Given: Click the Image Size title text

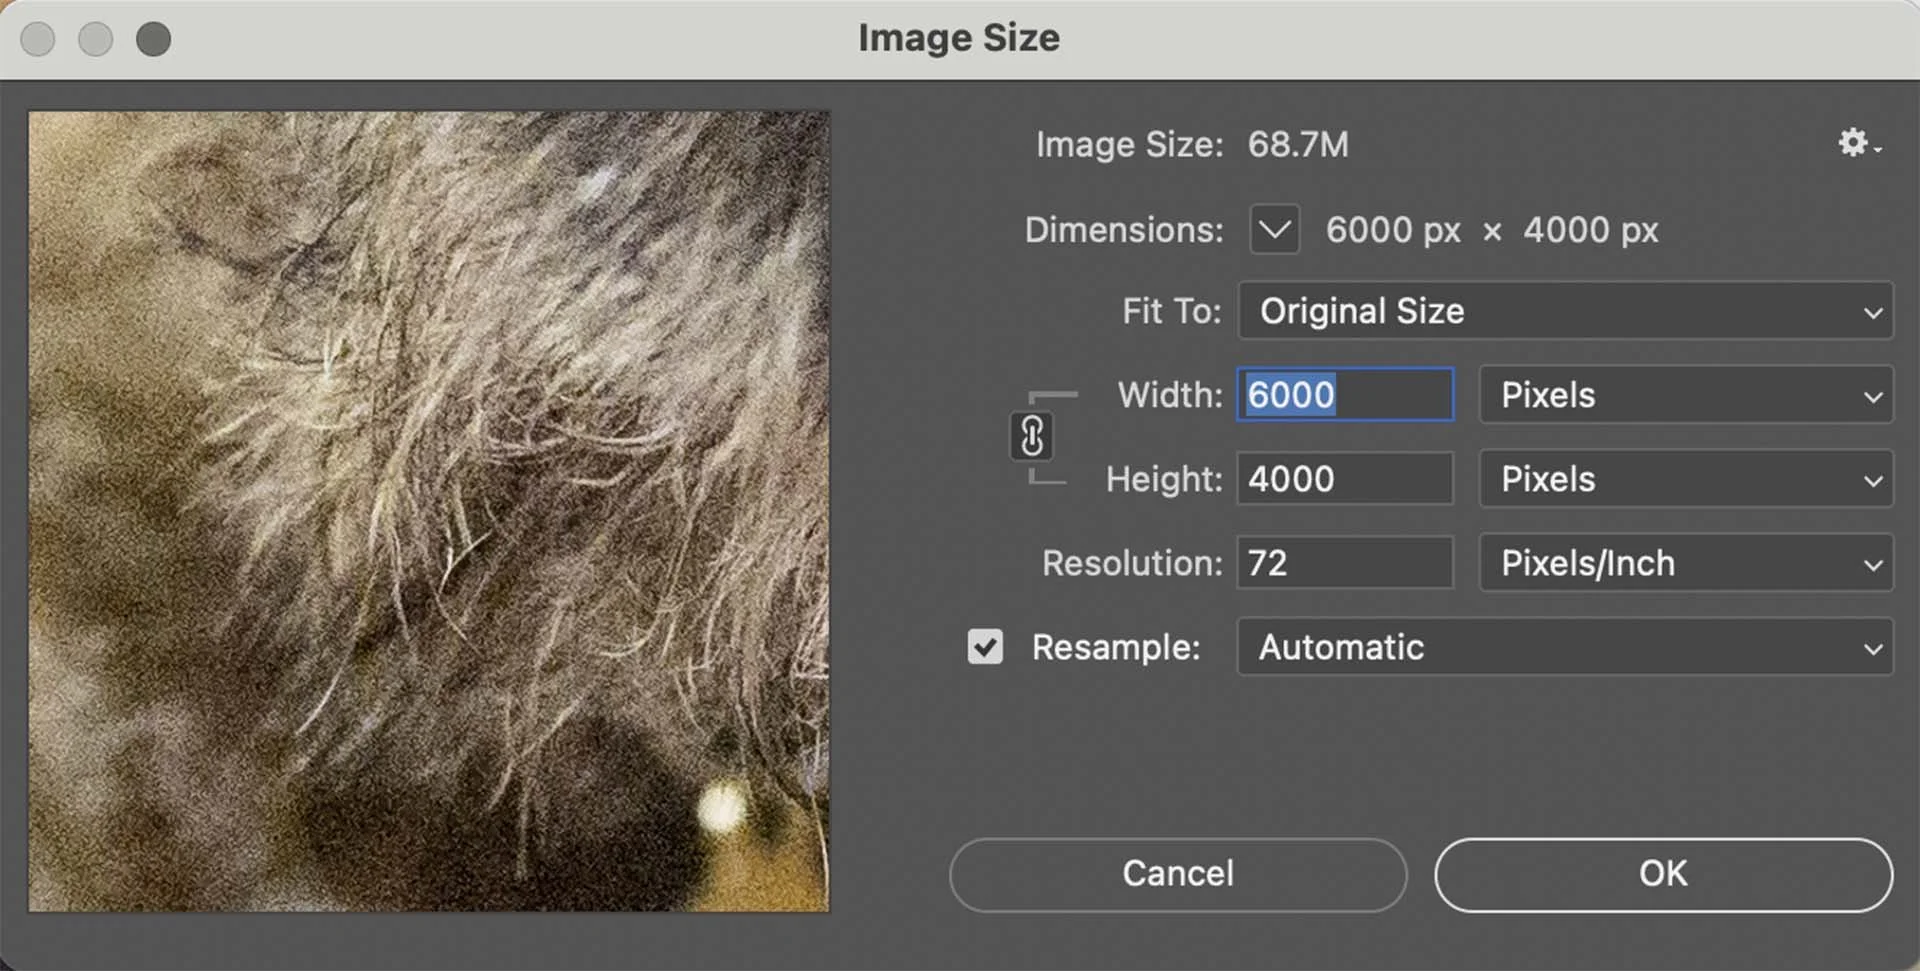Looking at the screenshot, I should pyautogui.click(x=958, y=37).
